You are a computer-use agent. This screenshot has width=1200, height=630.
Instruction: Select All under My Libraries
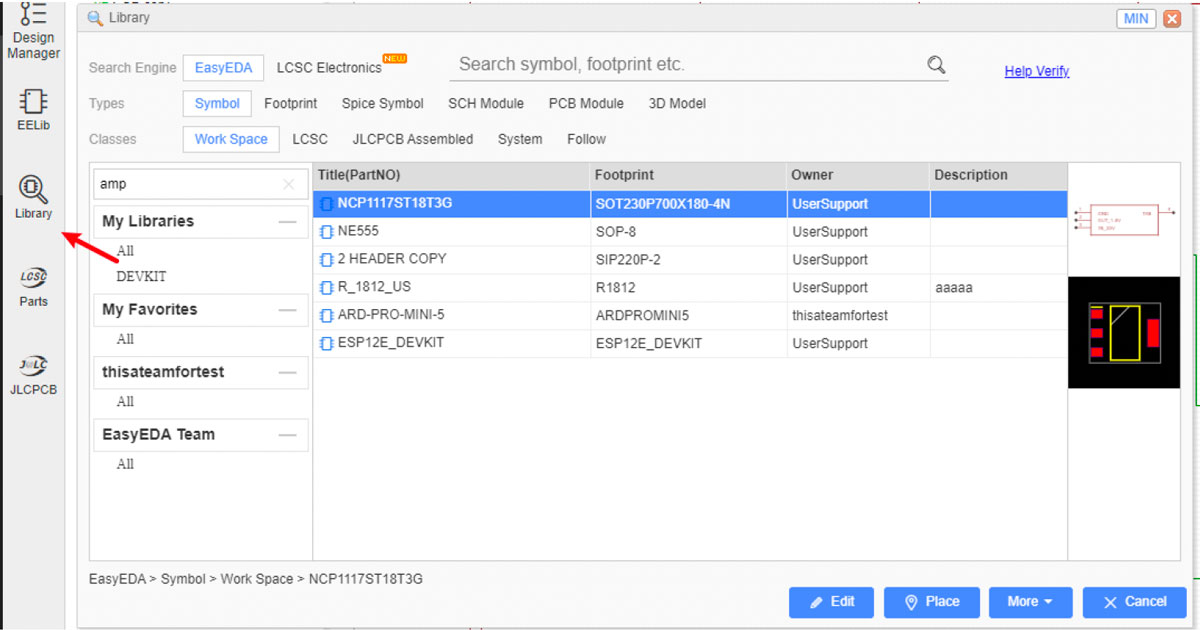coord(125,251)
